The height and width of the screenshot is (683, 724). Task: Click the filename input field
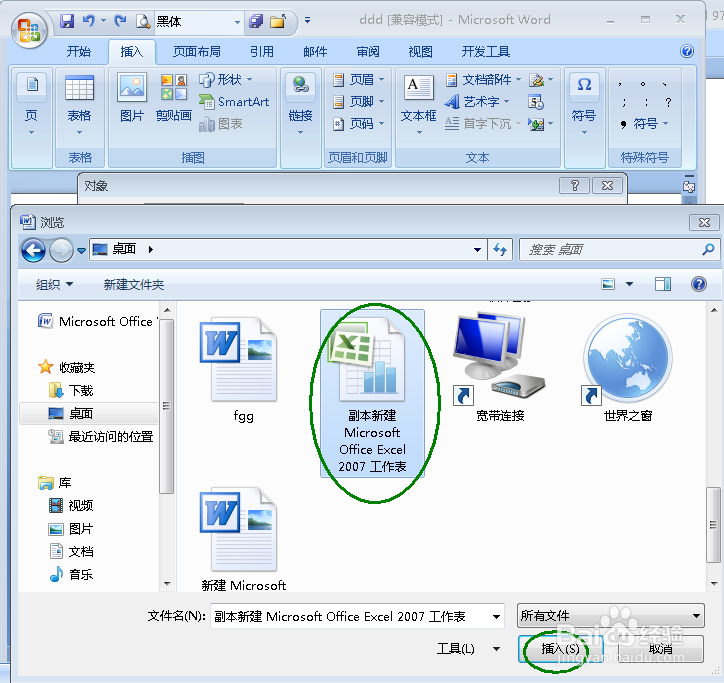(356, 617)
